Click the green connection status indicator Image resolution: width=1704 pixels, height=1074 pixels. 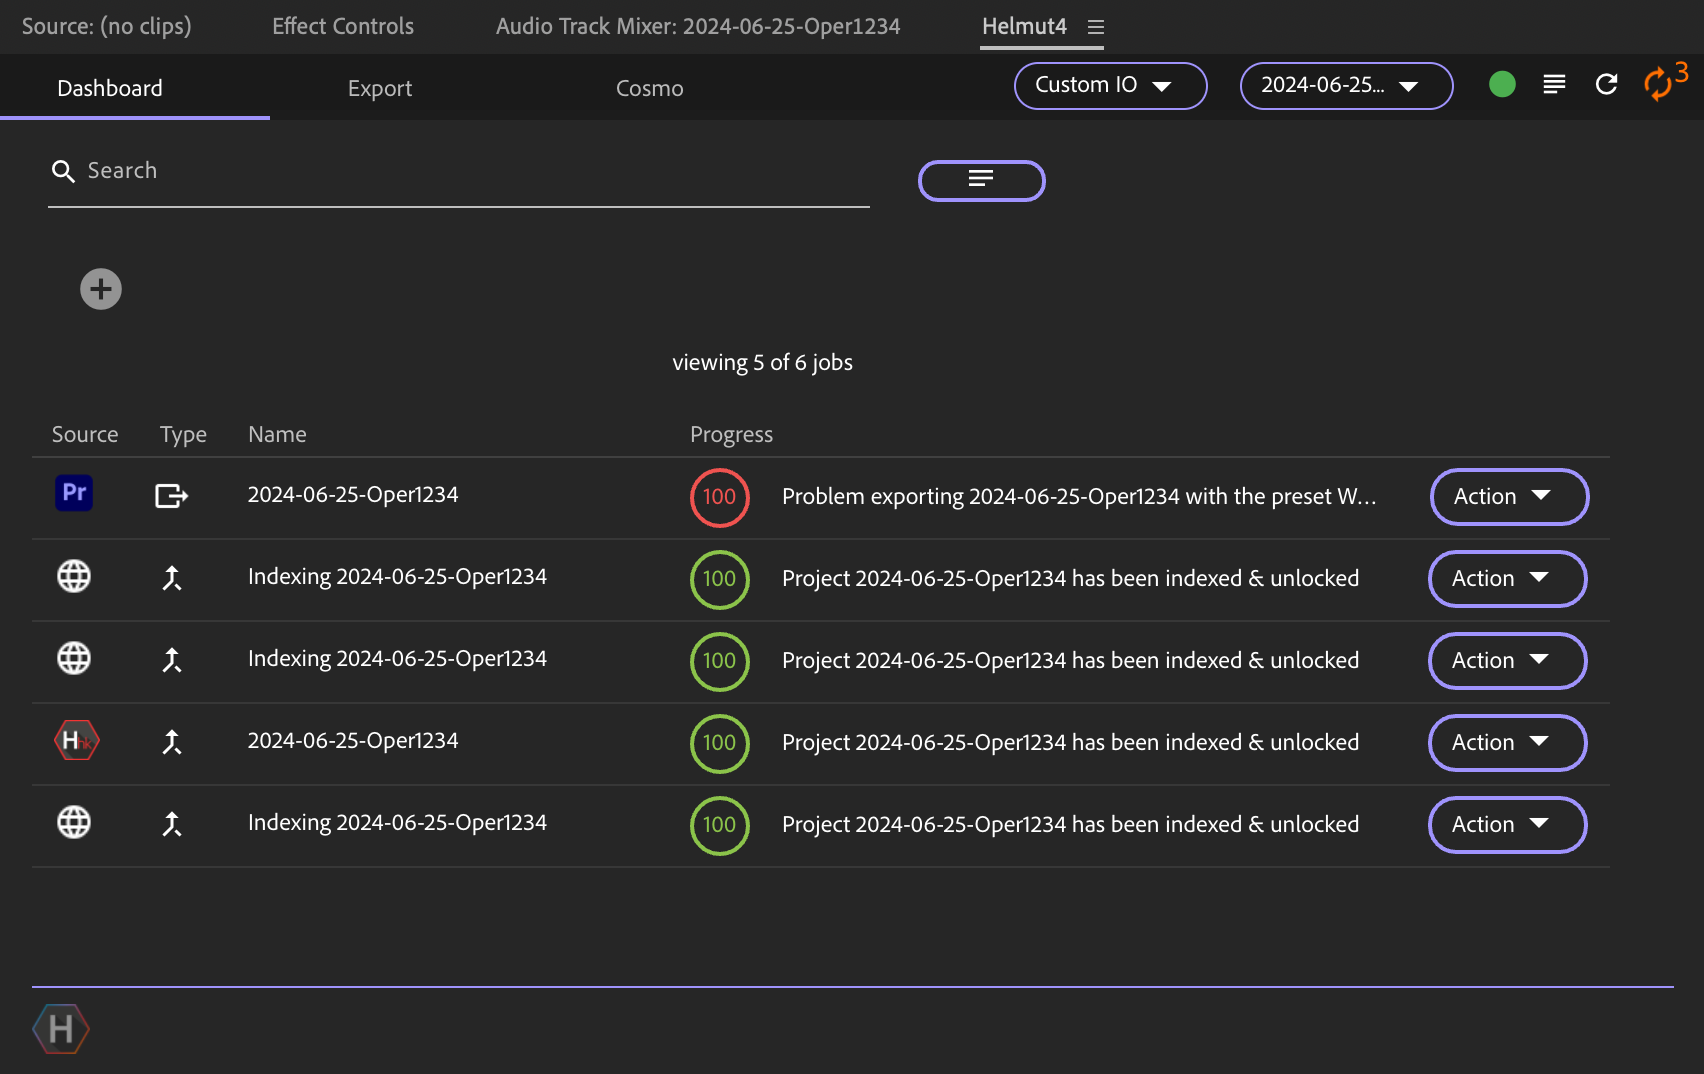[1502, 85]
